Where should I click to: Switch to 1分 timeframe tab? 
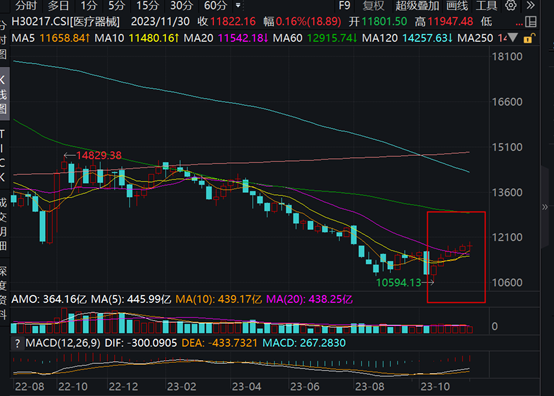click(89, 6)
